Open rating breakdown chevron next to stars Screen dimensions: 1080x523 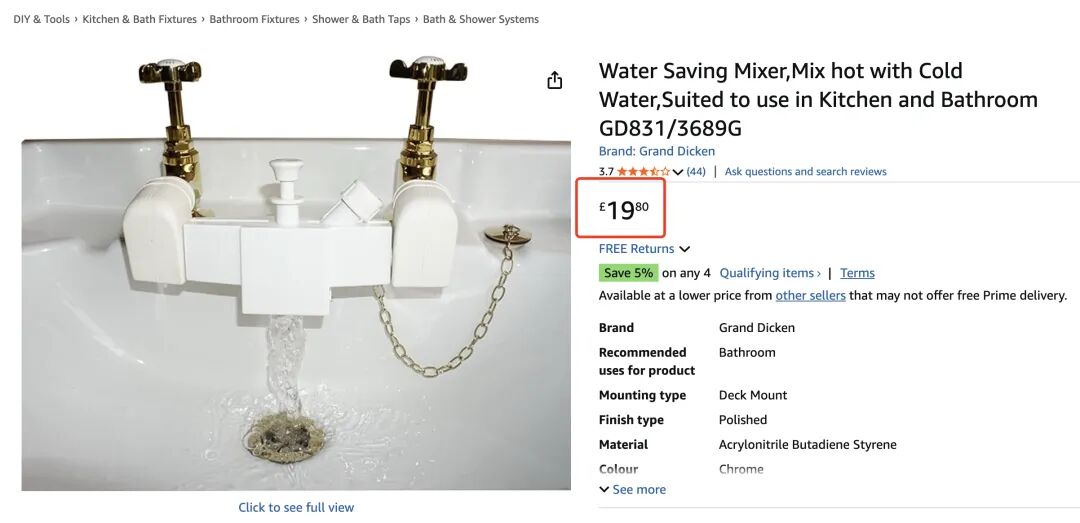678,172
